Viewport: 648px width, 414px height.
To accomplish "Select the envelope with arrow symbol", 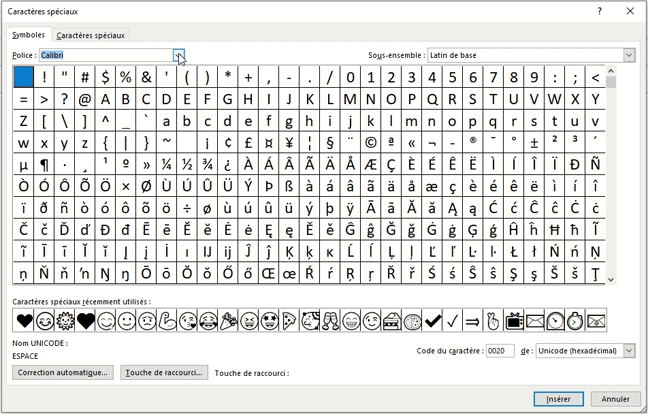I will [x=596, y=321].
